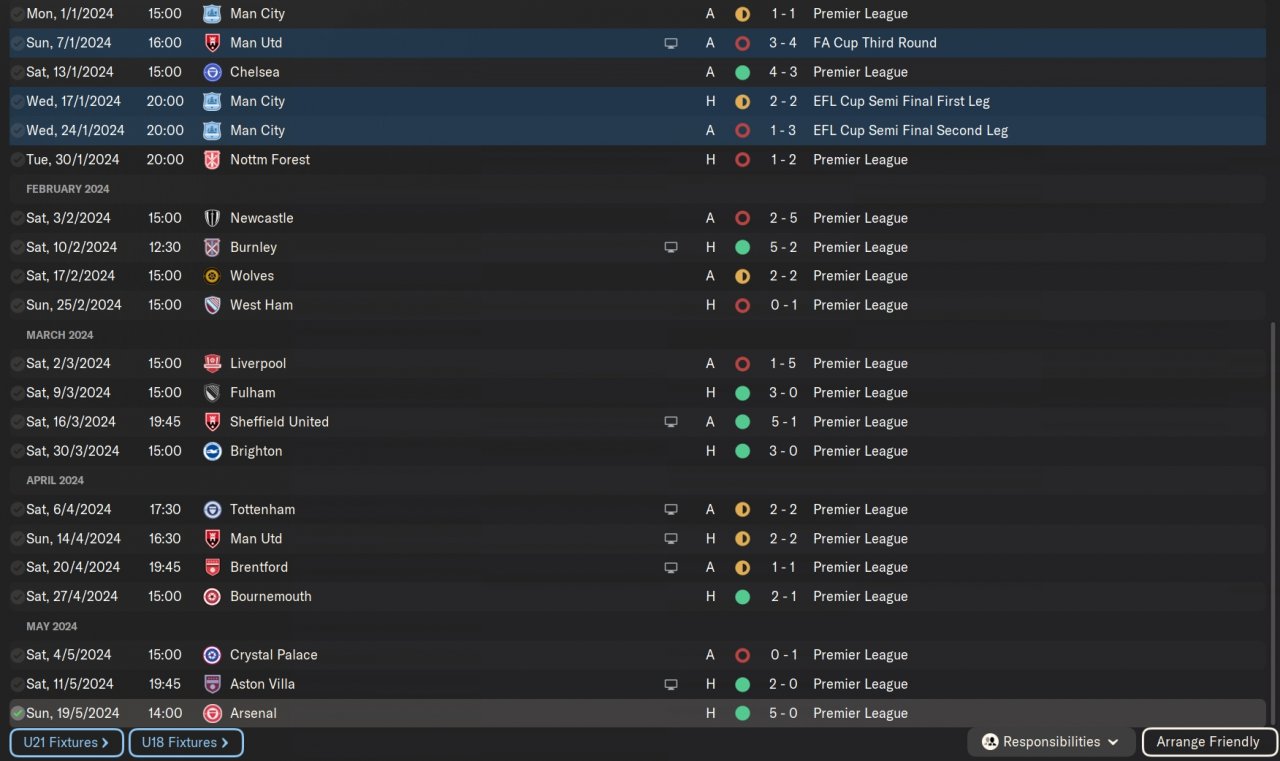Image resolution: width=1280 pixels, height=761 pixels.
Task: Click the green win indicator on Aston Villa row
Action: pyautogui.click(x=742, y=684)
